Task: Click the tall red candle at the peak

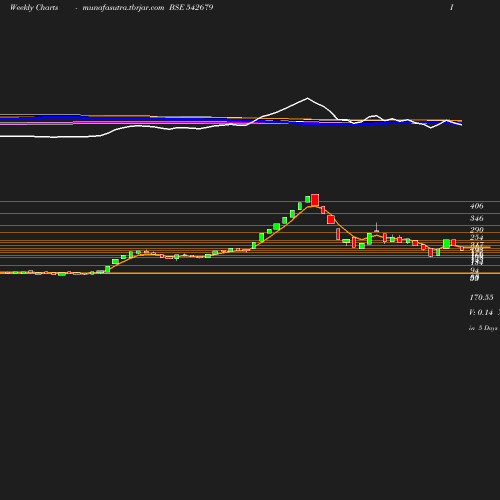Action: (x=315, y=200)
